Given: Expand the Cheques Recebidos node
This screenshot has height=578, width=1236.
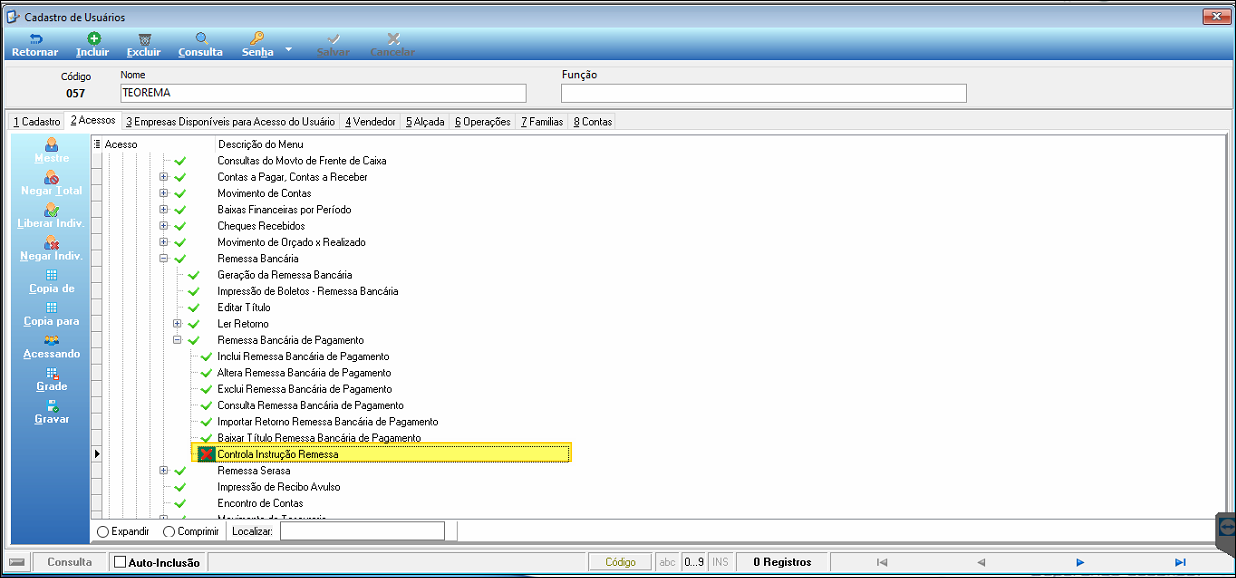Looking at the screenshot, I should click(164, 226).
